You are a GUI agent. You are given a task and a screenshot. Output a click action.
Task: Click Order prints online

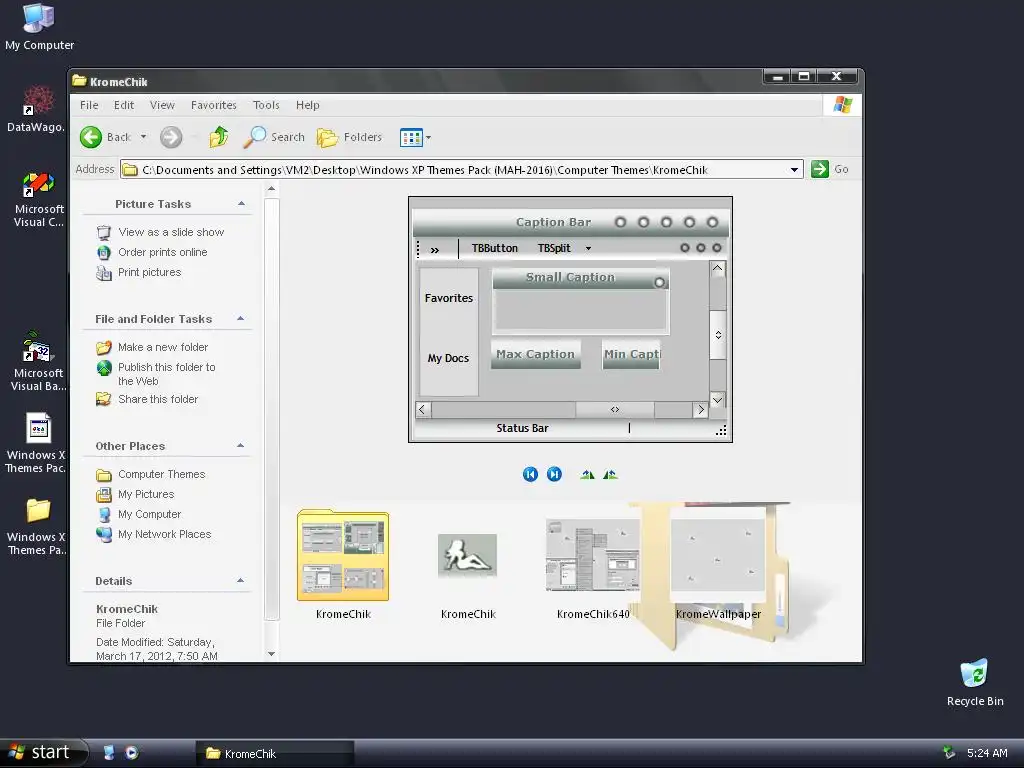point(162,252)
